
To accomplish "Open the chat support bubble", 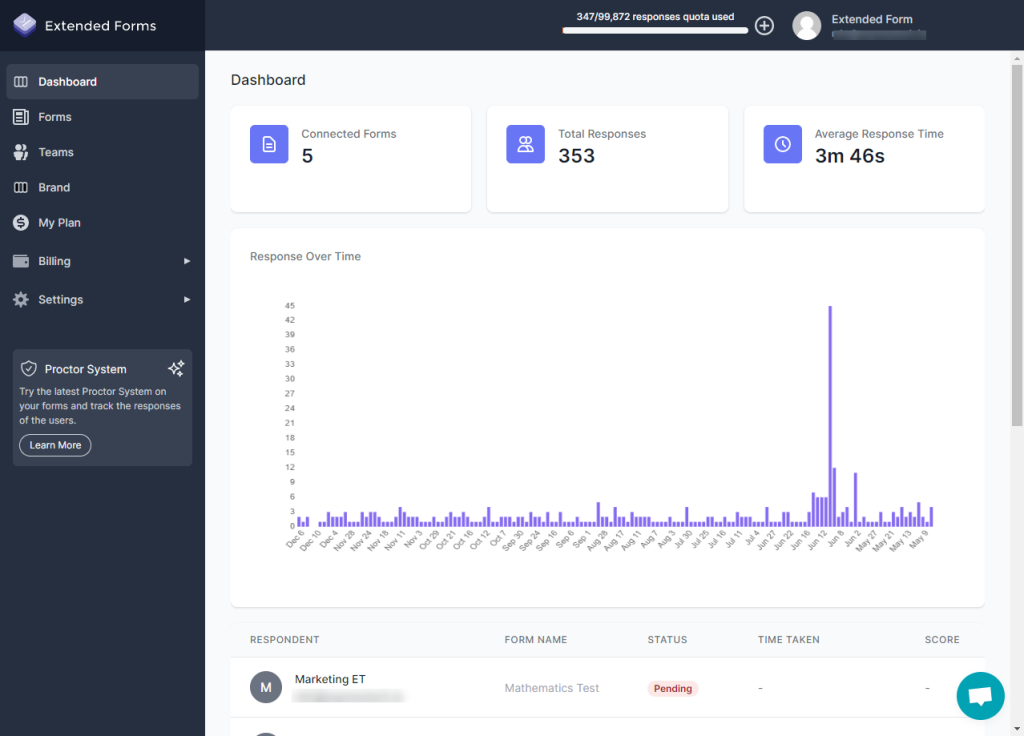I will tap(980, 696).
